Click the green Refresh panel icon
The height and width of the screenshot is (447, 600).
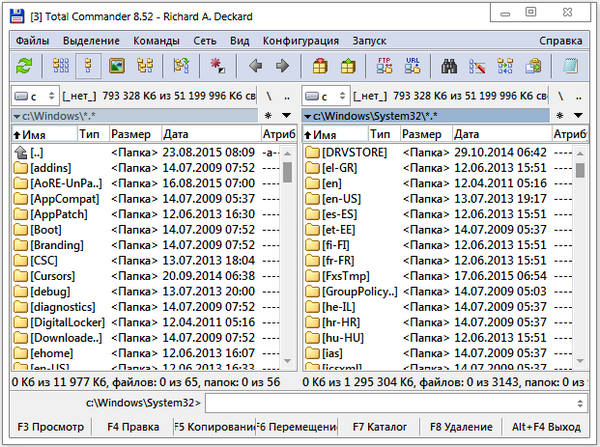[x=24, y=66]
